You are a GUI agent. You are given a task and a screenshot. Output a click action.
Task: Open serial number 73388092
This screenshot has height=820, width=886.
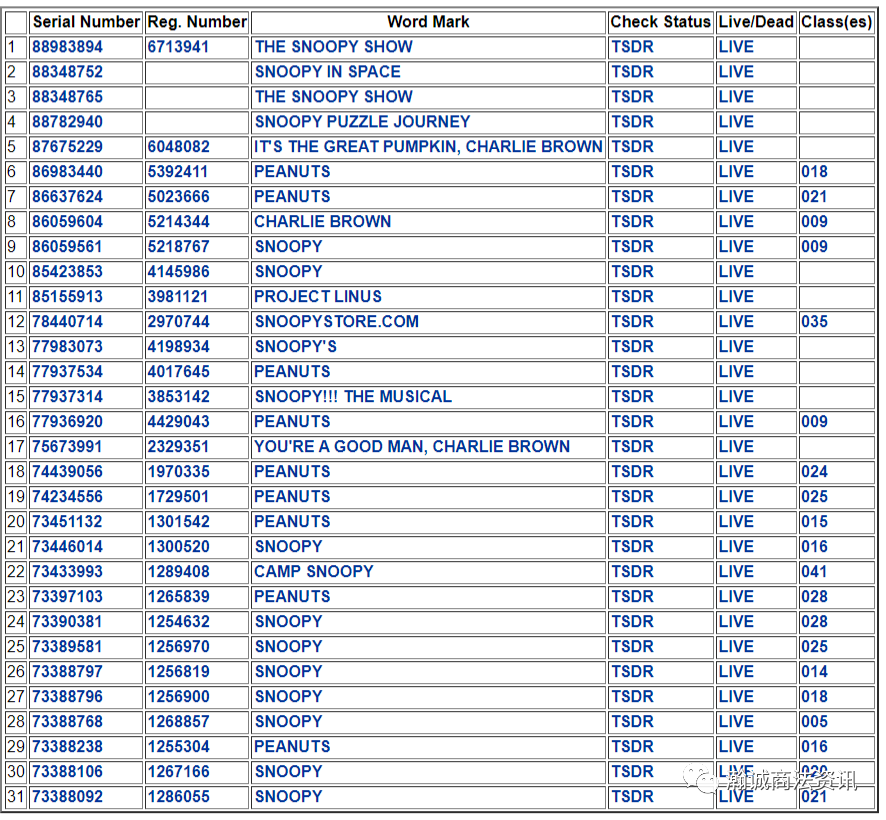[x=67, y=797]
